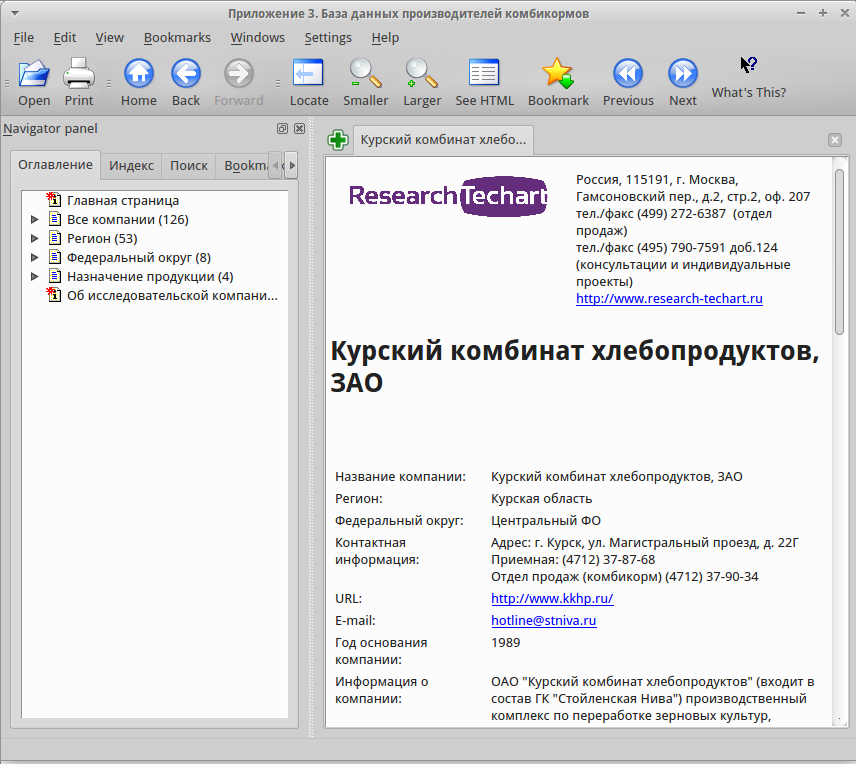
Task: Close the Navigator panel
Action: coord(299,128)
